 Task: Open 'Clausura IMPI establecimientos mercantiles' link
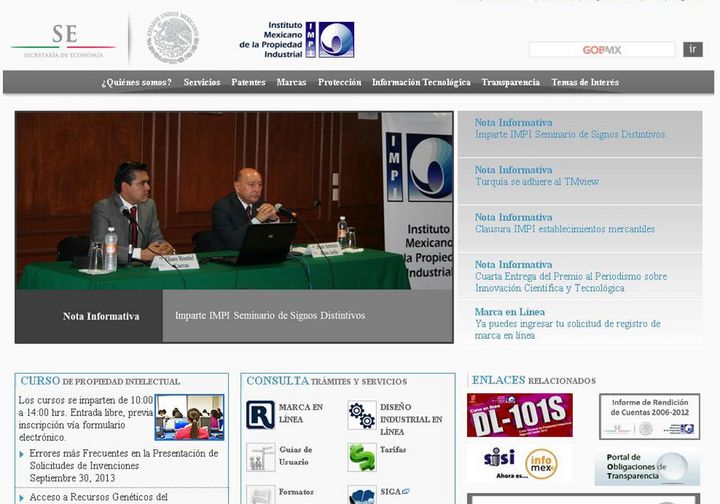coord(565,229)
